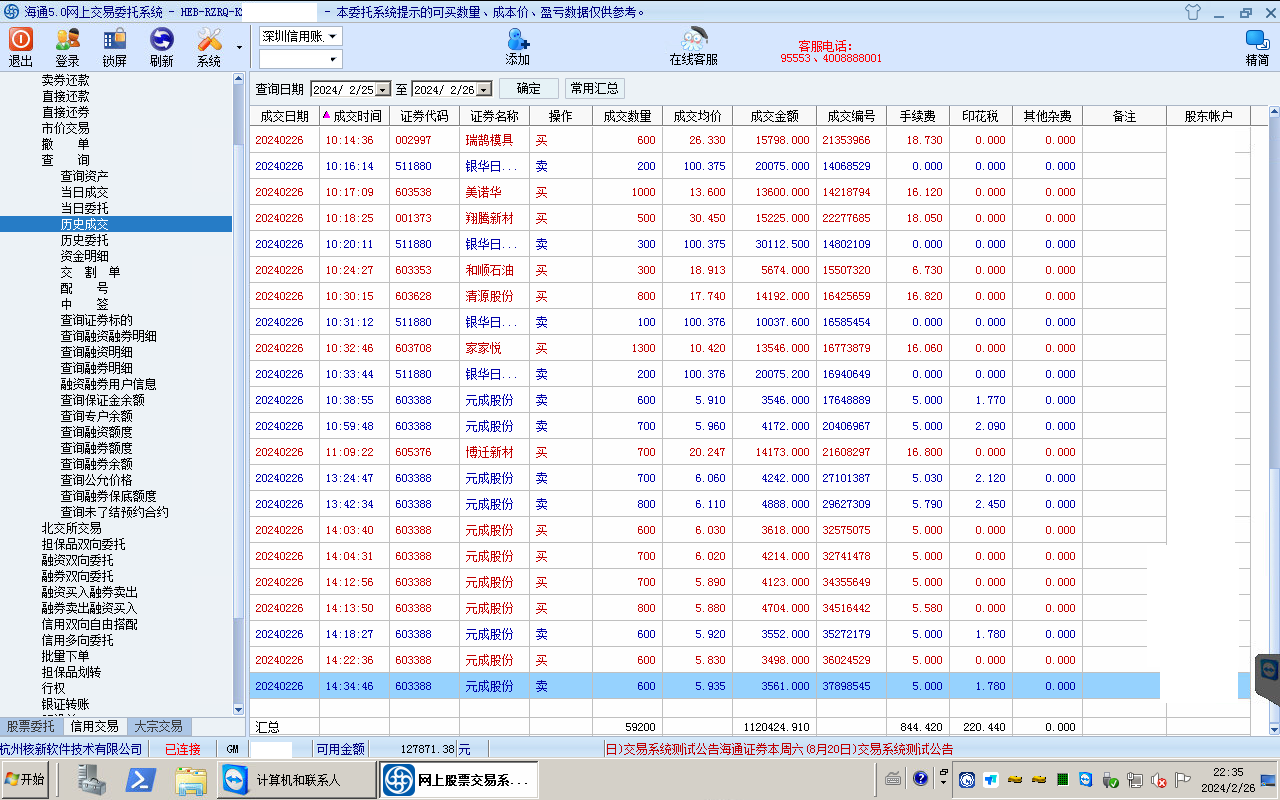The width and height of the screenshot is (1280, 800).
Task: Open the 系统 settings tools icon
Action: click(x=209, y=40)
